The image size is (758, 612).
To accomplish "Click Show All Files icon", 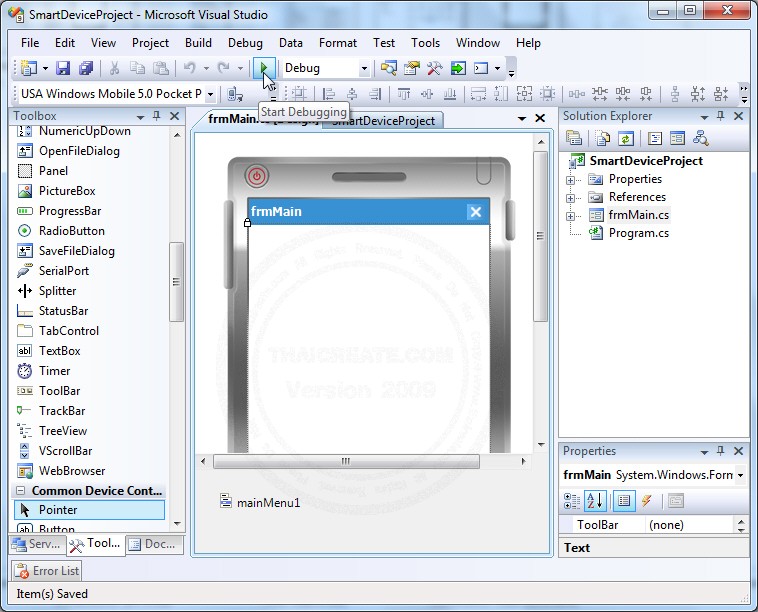I will click(602, 139).
